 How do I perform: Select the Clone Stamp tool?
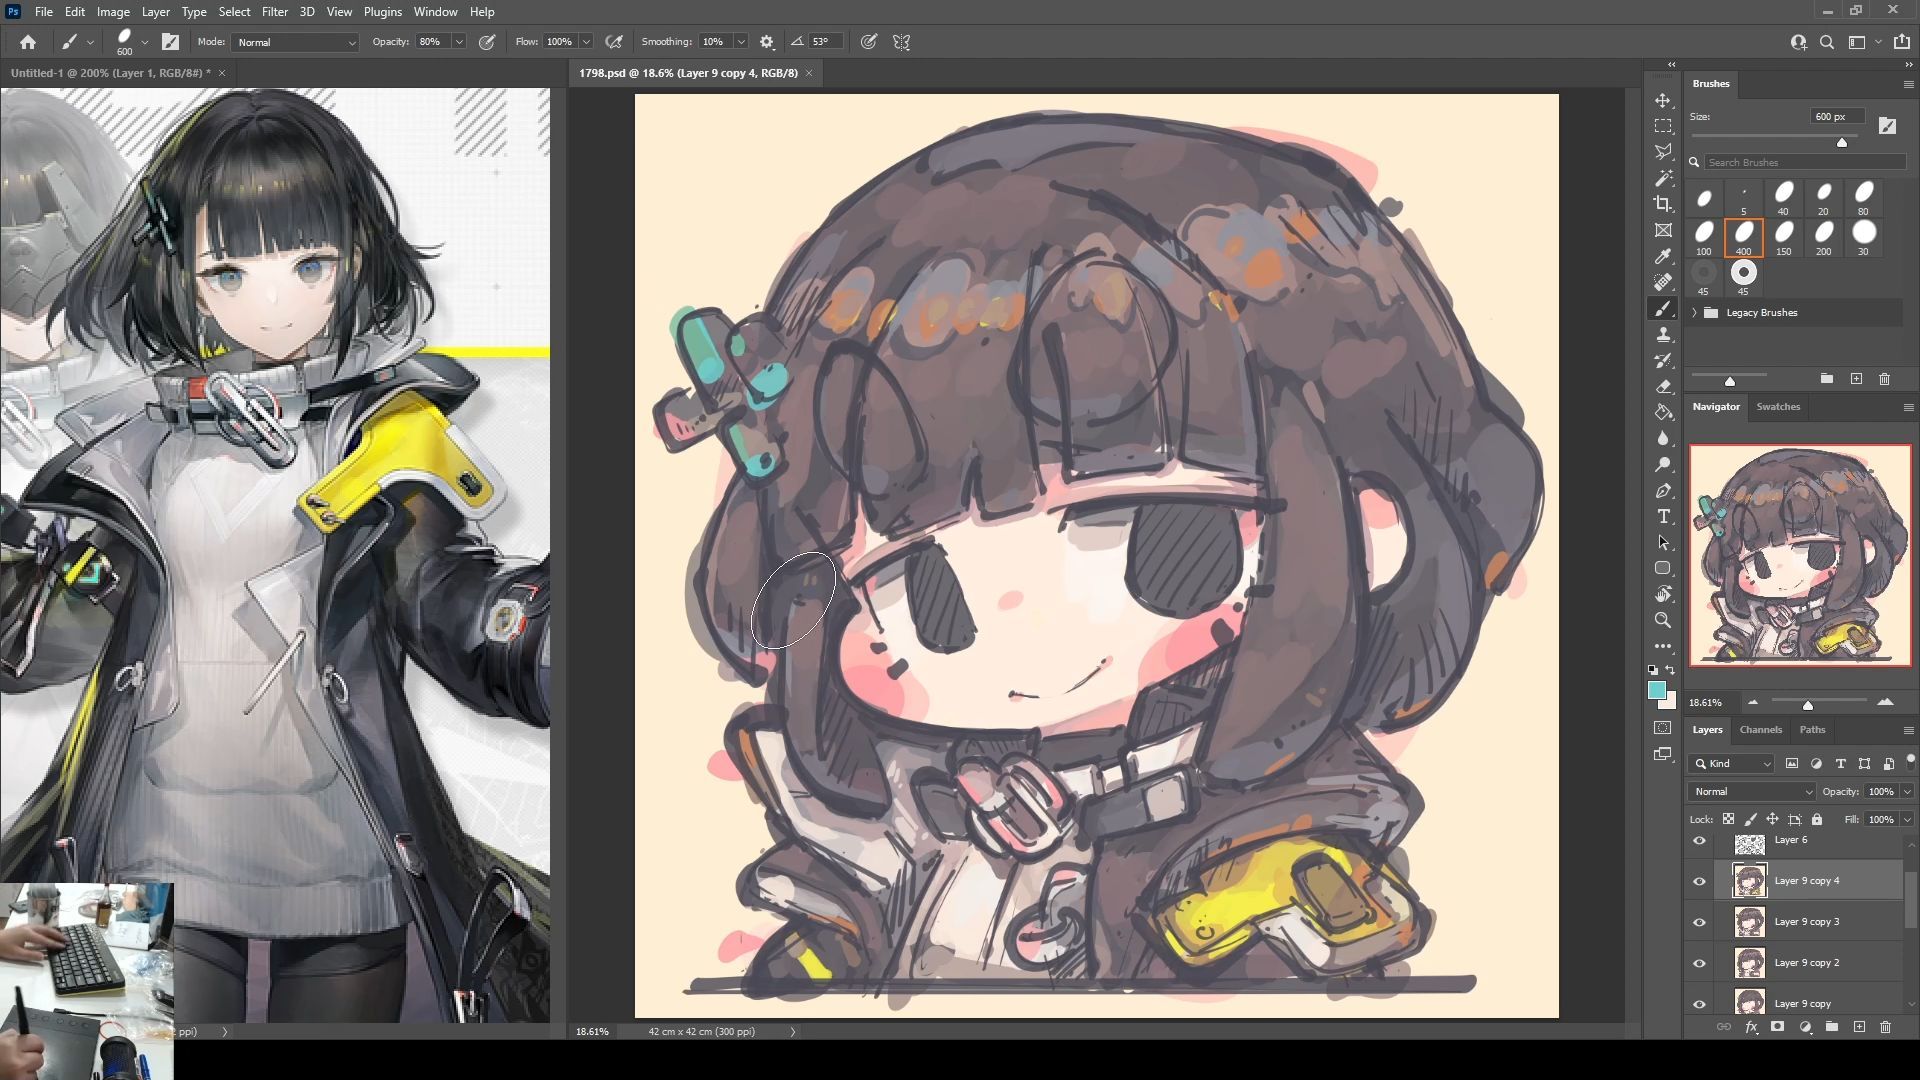pyautogui.click(x=1663, y=335)
